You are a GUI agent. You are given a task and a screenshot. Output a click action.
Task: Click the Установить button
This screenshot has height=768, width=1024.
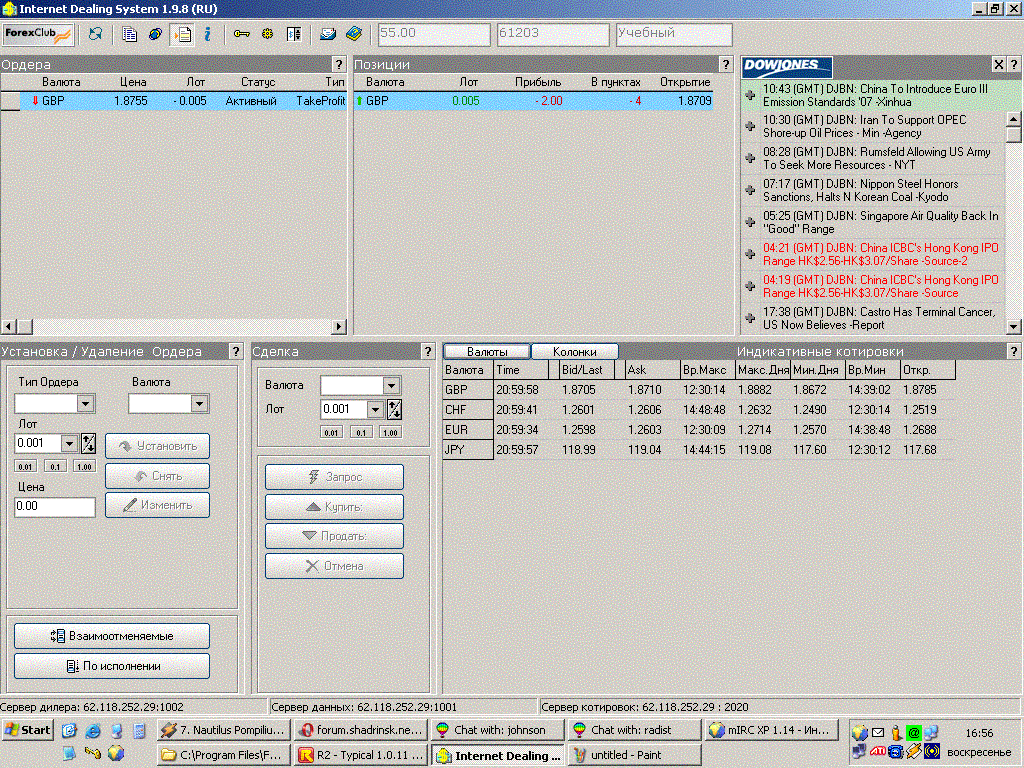point(157,446)
